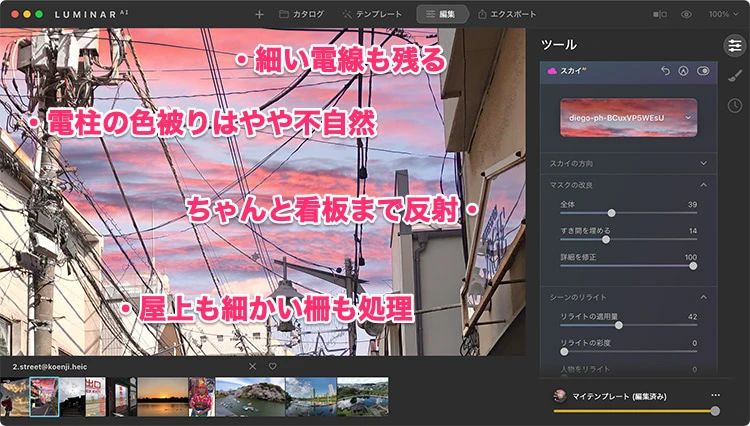Open the sky selection dropdown diego-ph-BCuxVP5WEsU

click(x=628, y=117)
